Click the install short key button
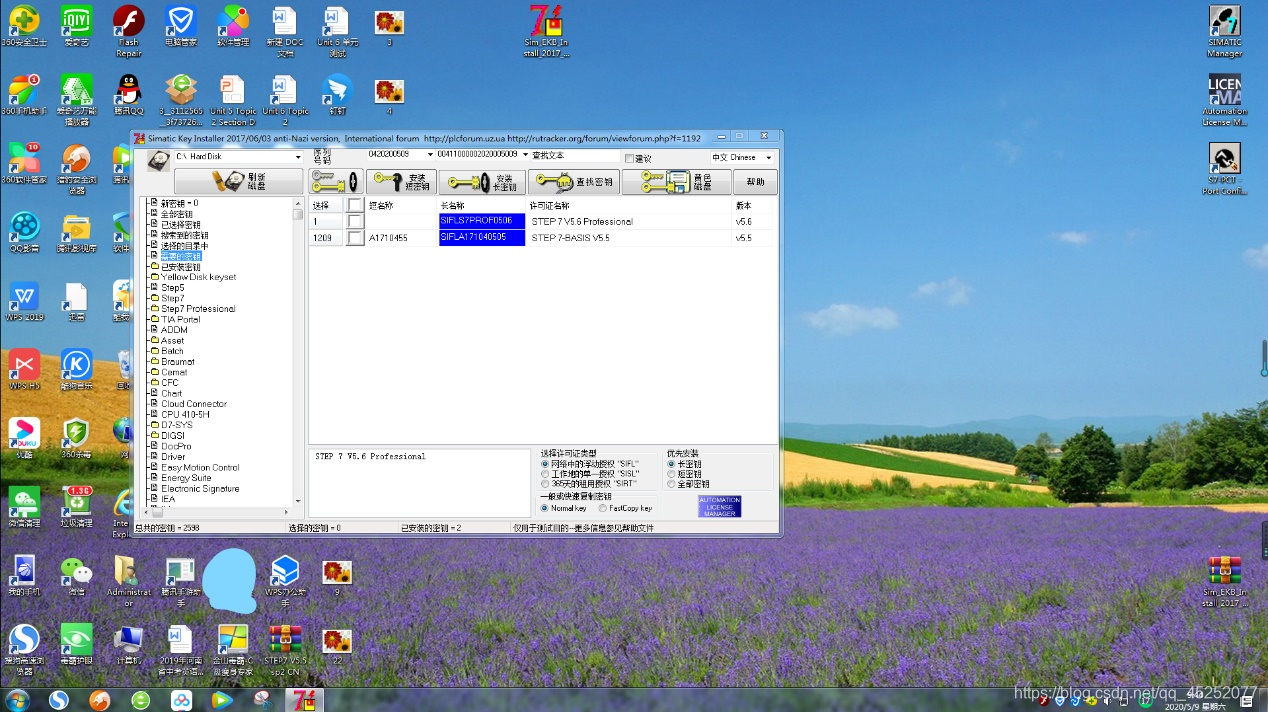Screen dimensions: 1268x712 coord(401,182)
